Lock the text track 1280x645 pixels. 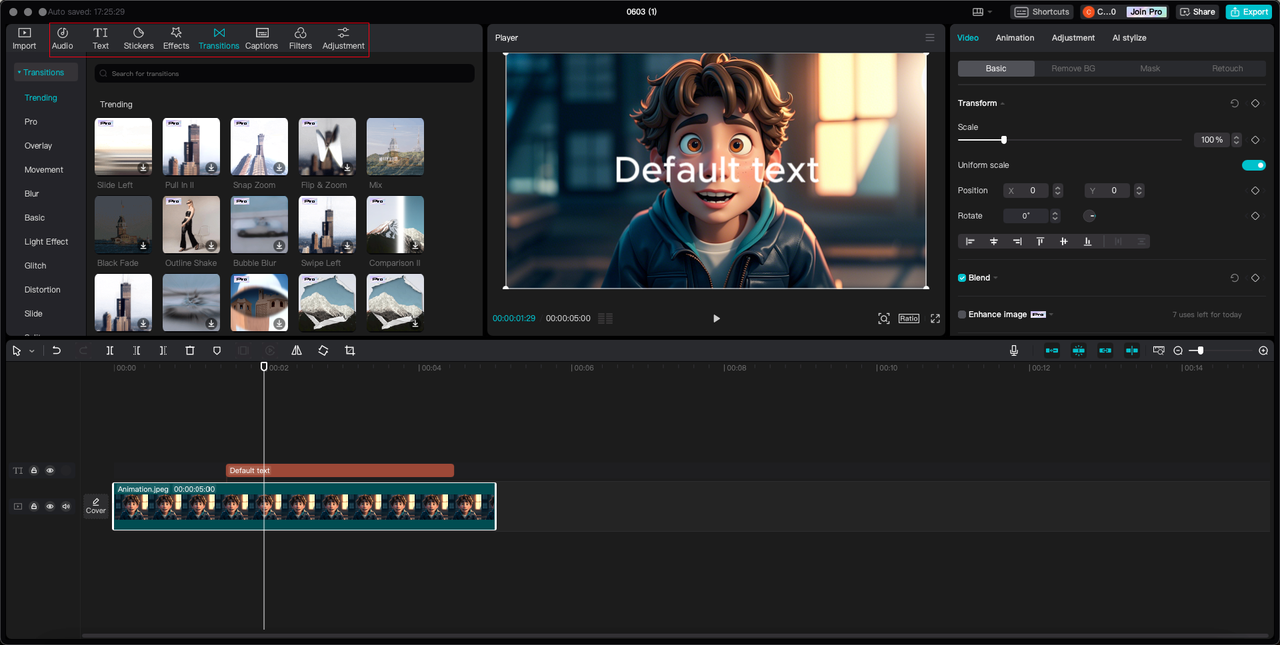coord(34,470)
